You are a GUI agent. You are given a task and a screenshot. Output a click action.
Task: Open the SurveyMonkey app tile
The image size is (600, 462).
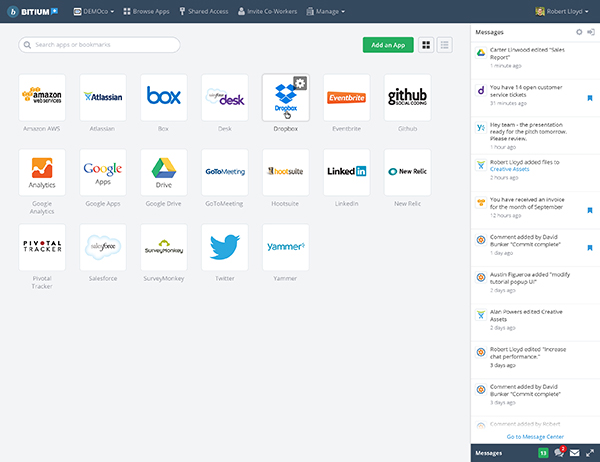(164, 247)
